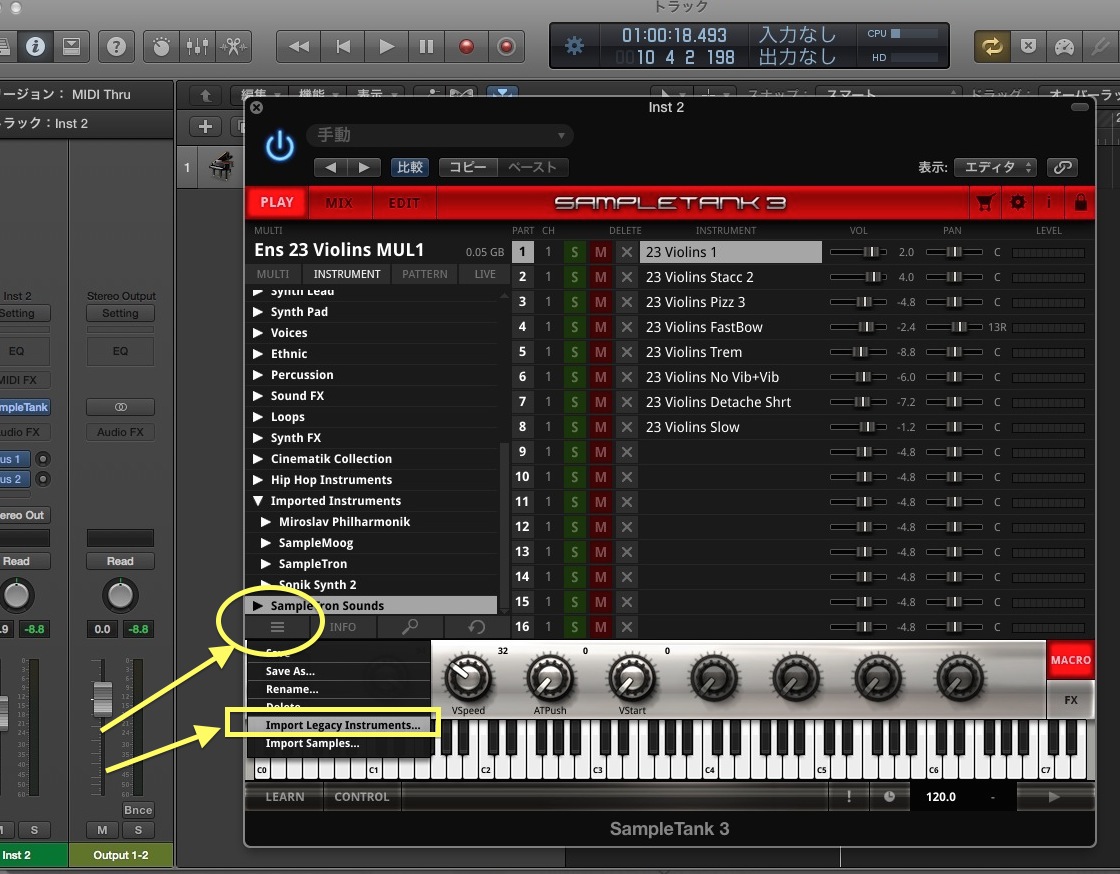The width and height of the screenshot is (1120, 874).
Task: Click the piano track icon
Action: 221,166
